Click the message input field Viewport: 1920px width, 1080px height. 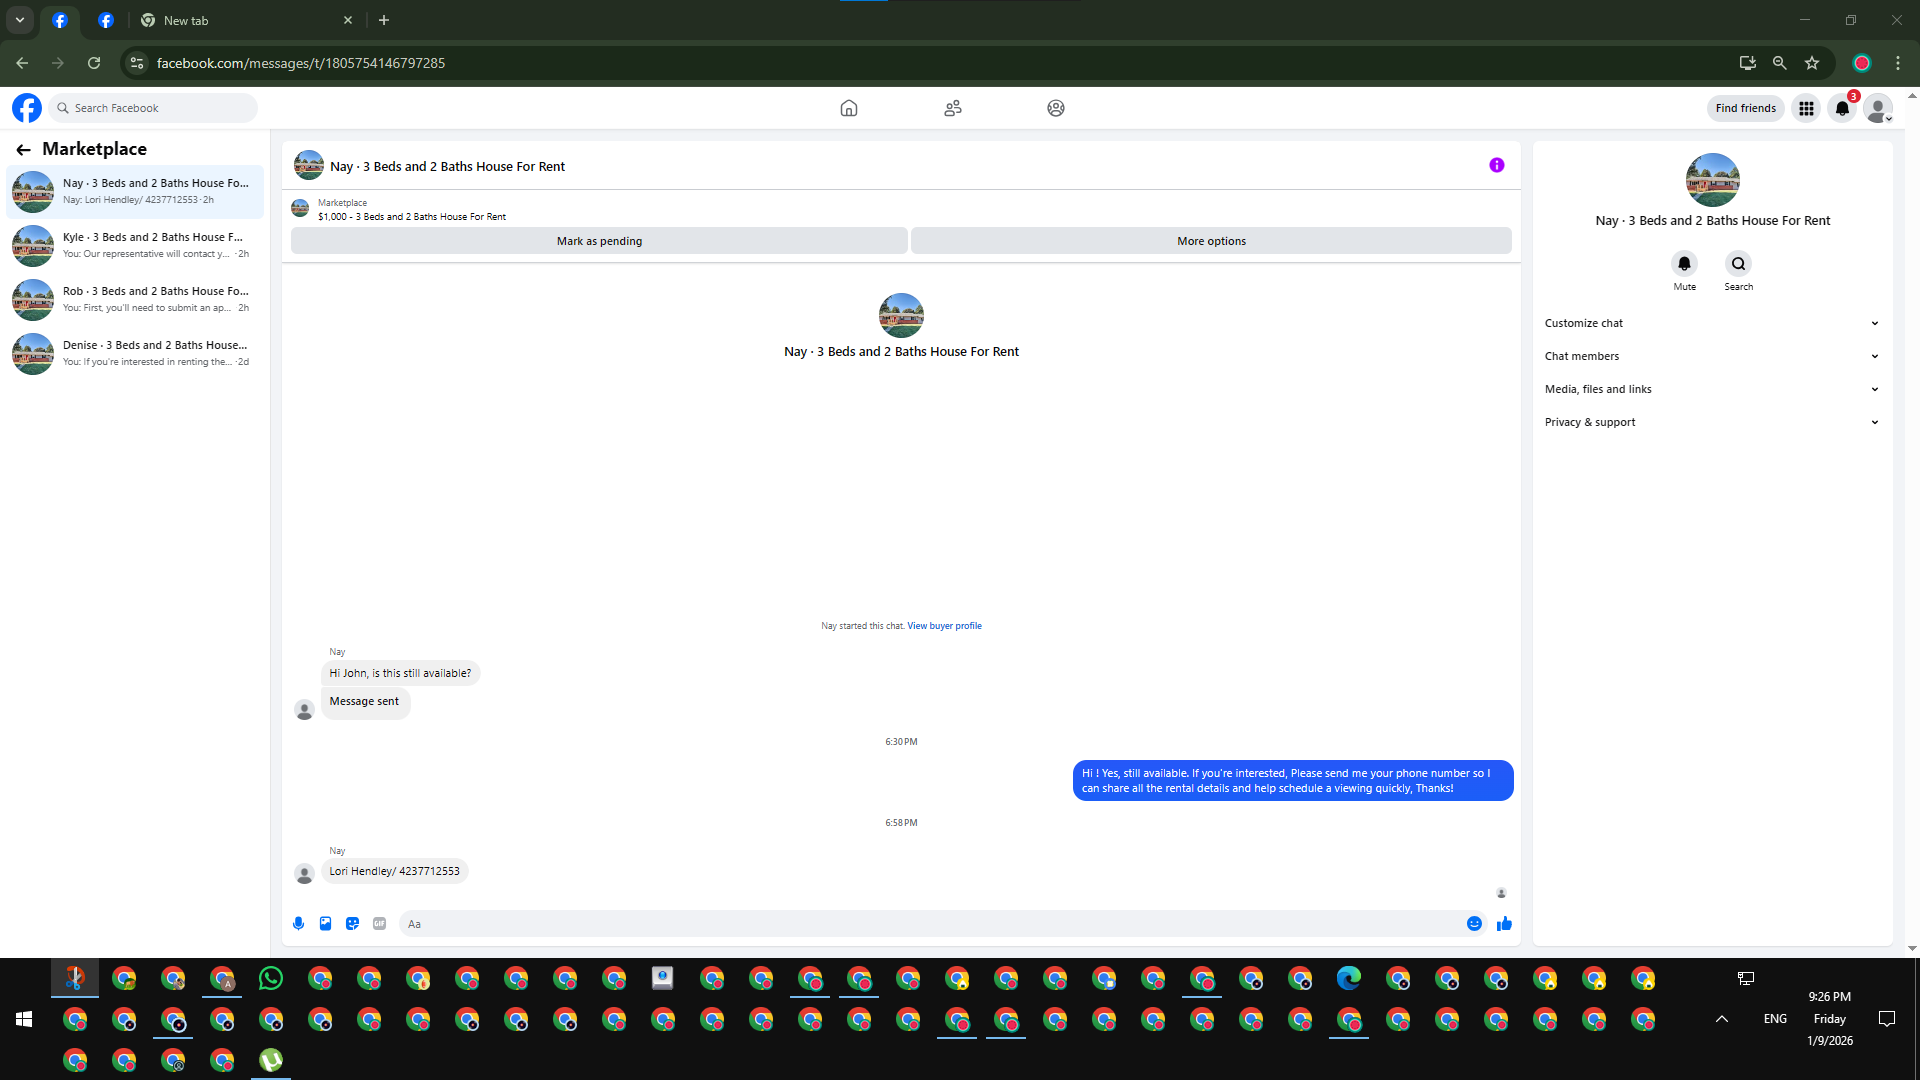click(930, 924)
